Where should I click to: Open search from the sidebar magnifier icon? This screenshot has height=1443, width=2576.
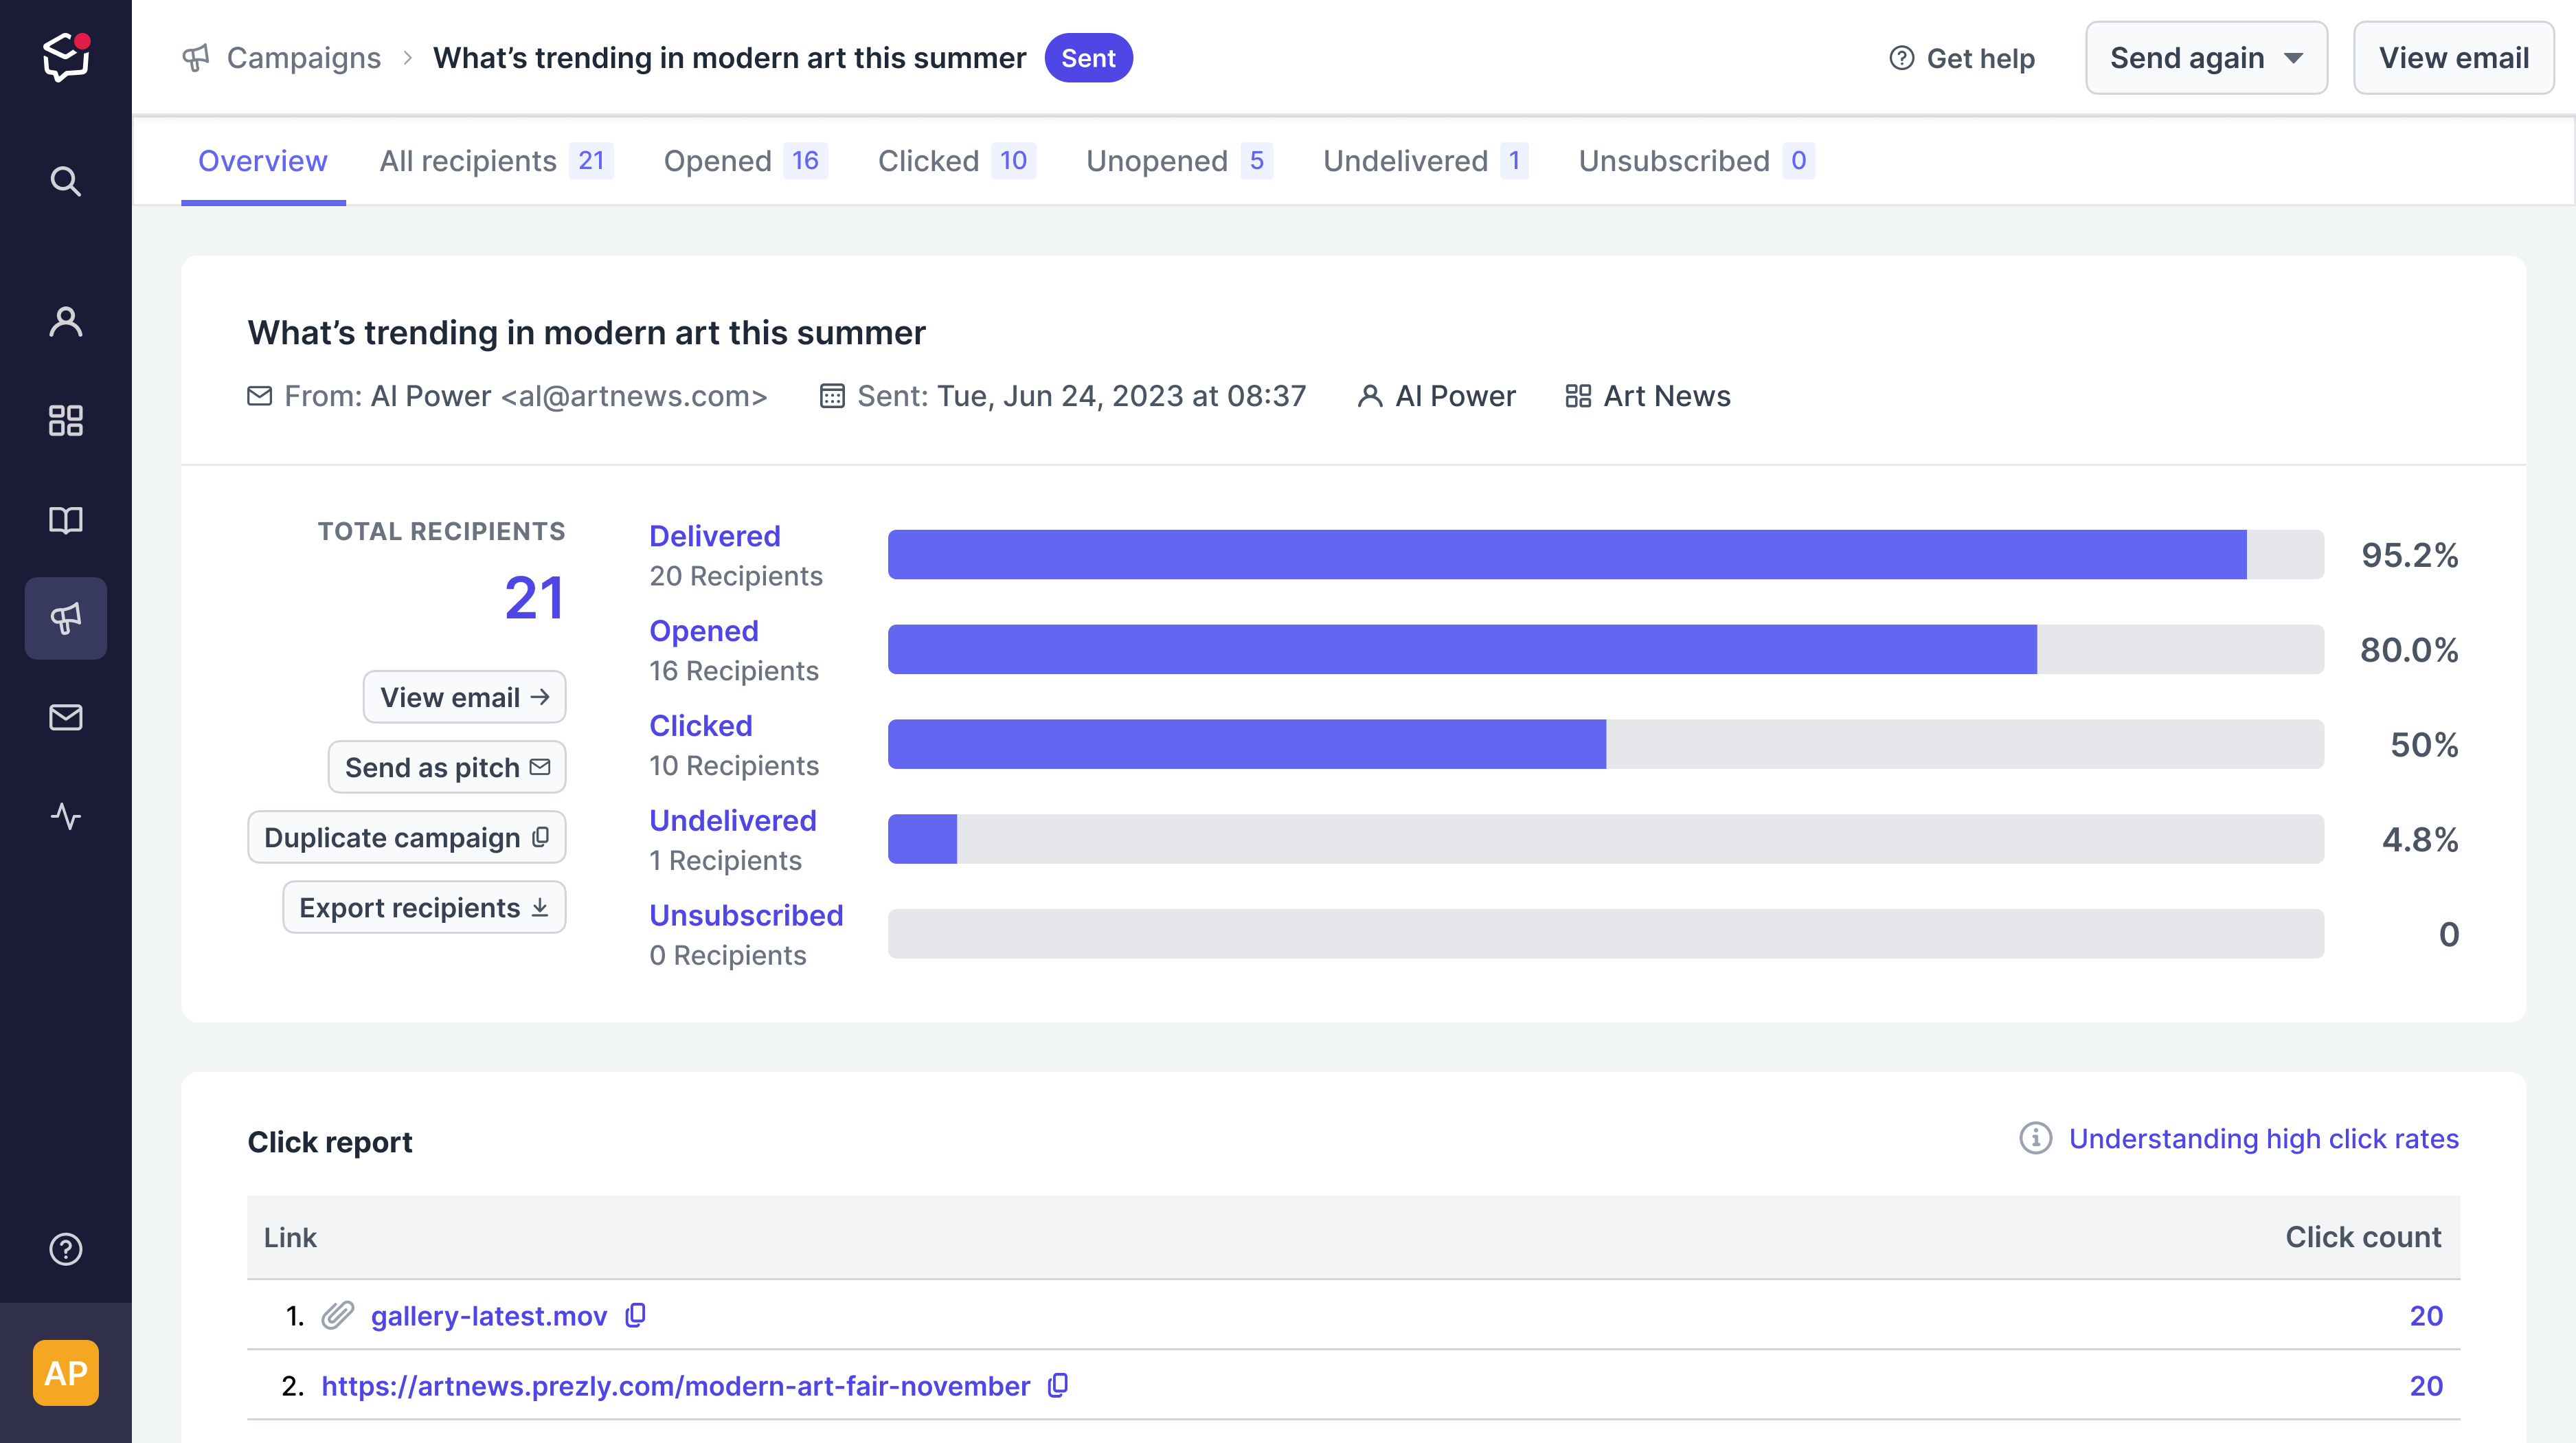(x=66, y=182)
